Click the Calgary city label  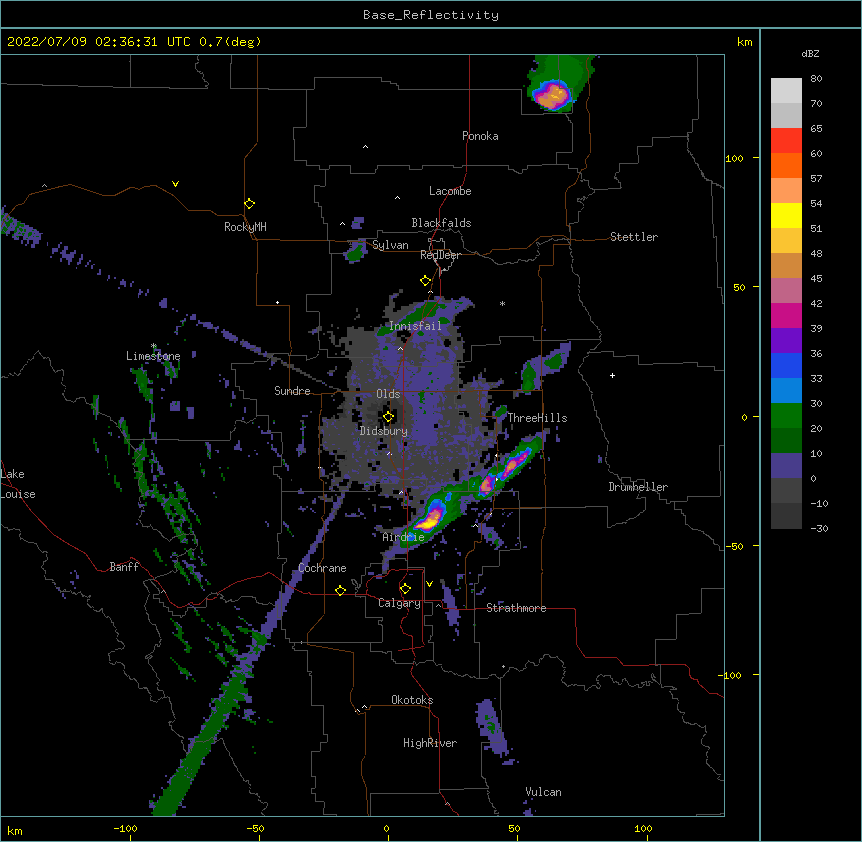click(x=399, y=603)
